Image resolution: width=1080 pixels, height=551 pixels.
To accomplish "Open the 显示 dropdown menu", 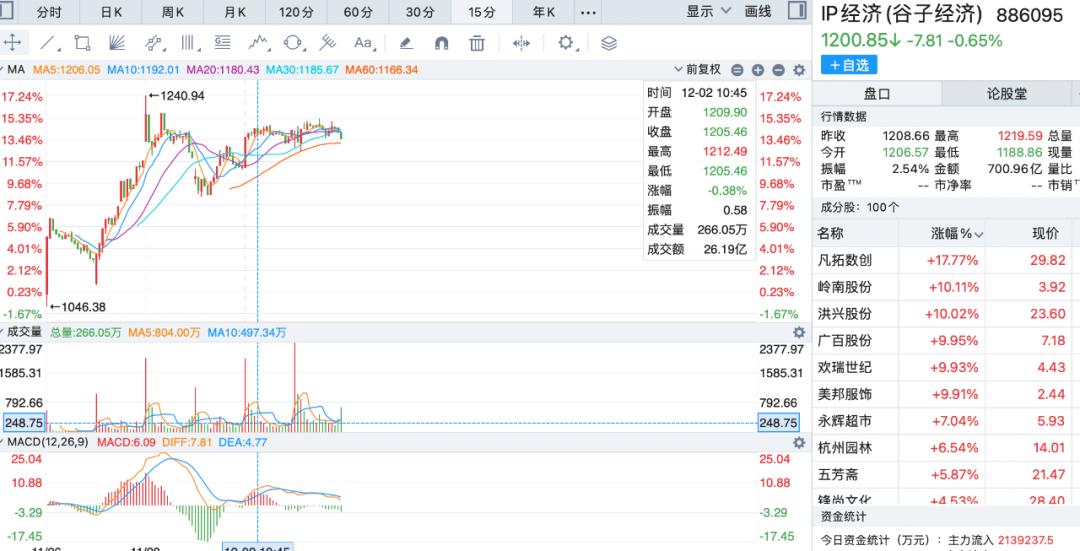I will point(708,12).
